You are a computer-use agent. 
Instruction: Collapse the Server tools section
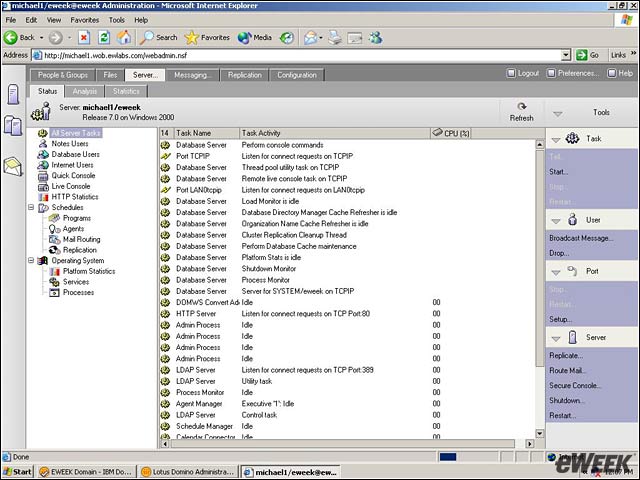click(556, 339)
